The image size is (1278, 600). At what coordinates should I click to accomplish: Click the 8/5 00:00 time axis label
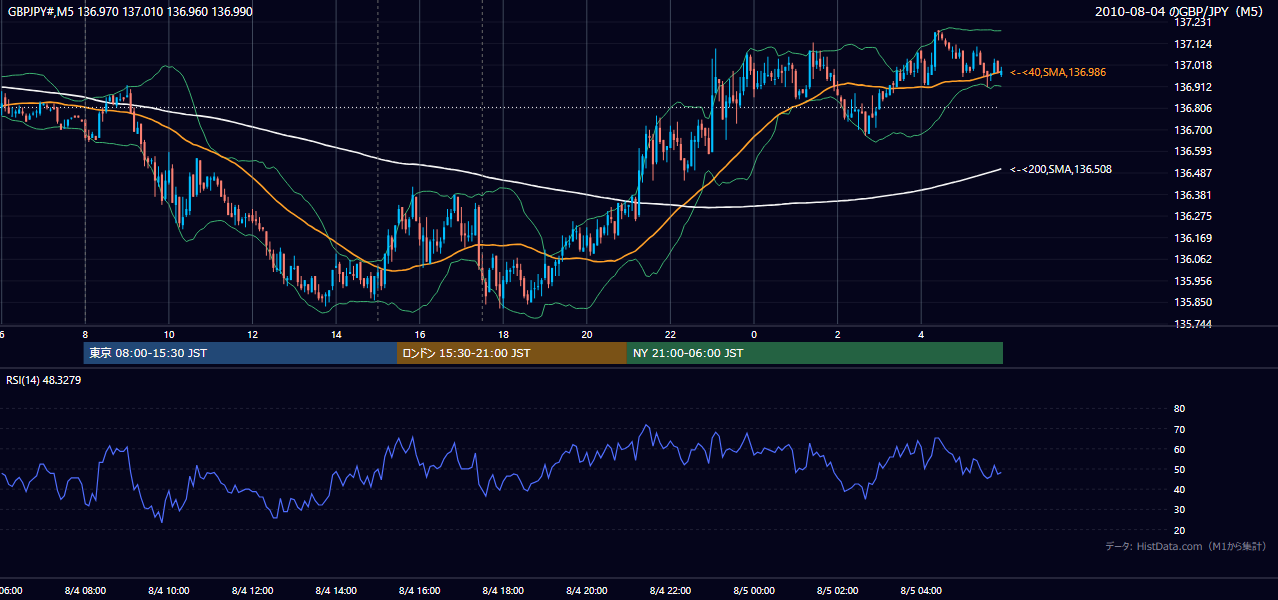[x=754, y=590]
